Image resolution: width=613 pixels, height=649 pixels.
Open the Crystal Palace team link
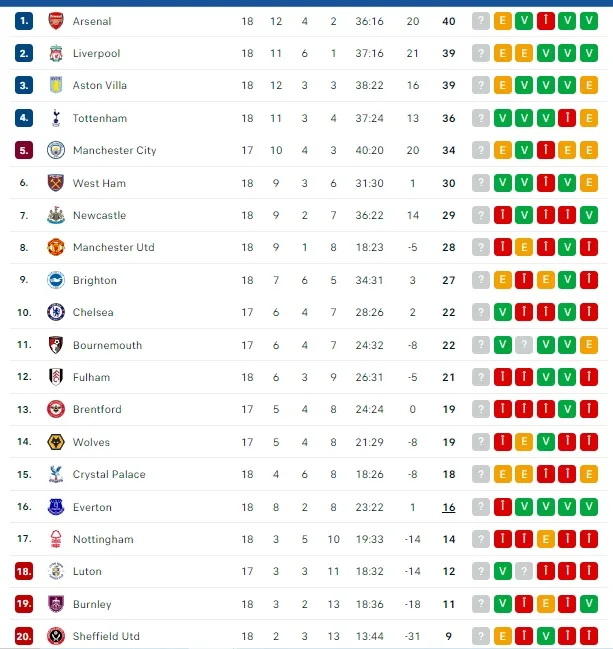109,474
